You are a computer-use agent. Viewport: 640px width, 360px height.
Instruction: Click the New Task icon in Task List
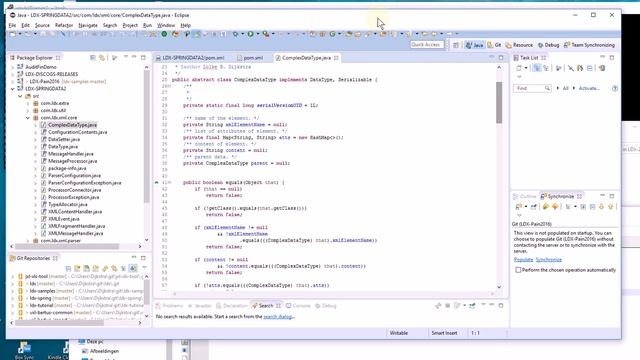(519, 68)
